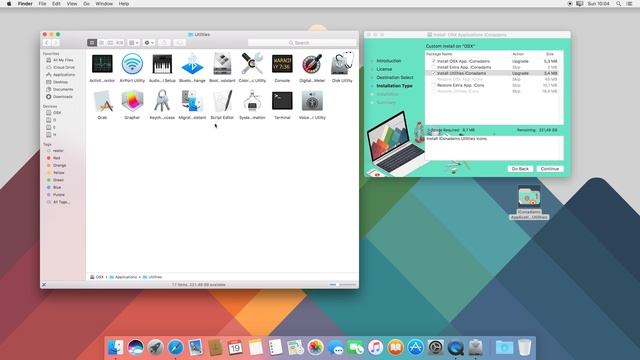Click Edit Tags button in Finder toolbar
The height and width of the screenshot is (360, 640).
tap(179, 42)
